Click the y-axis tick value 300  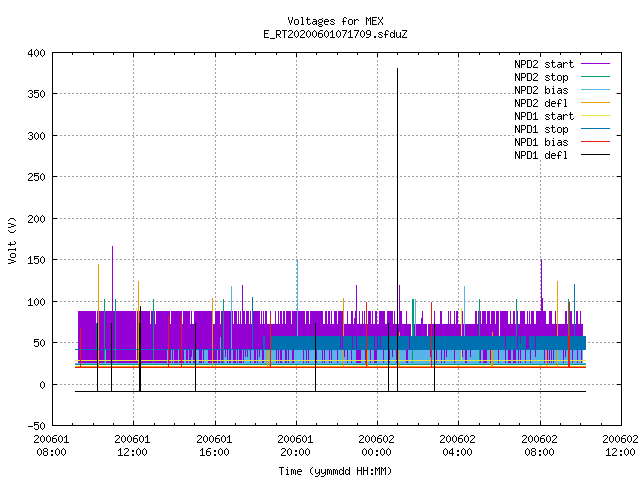[x=36, y=136]
